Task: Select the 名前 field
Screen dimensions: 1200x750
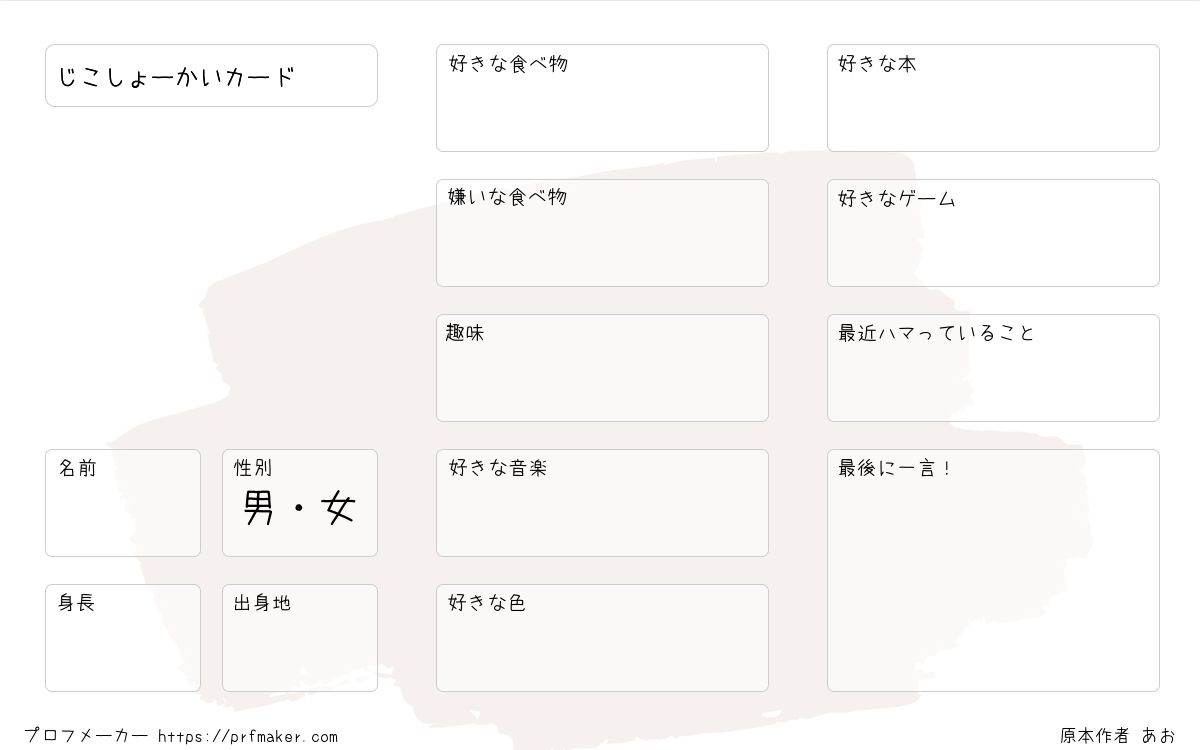Action: click(x=123, y=503)
